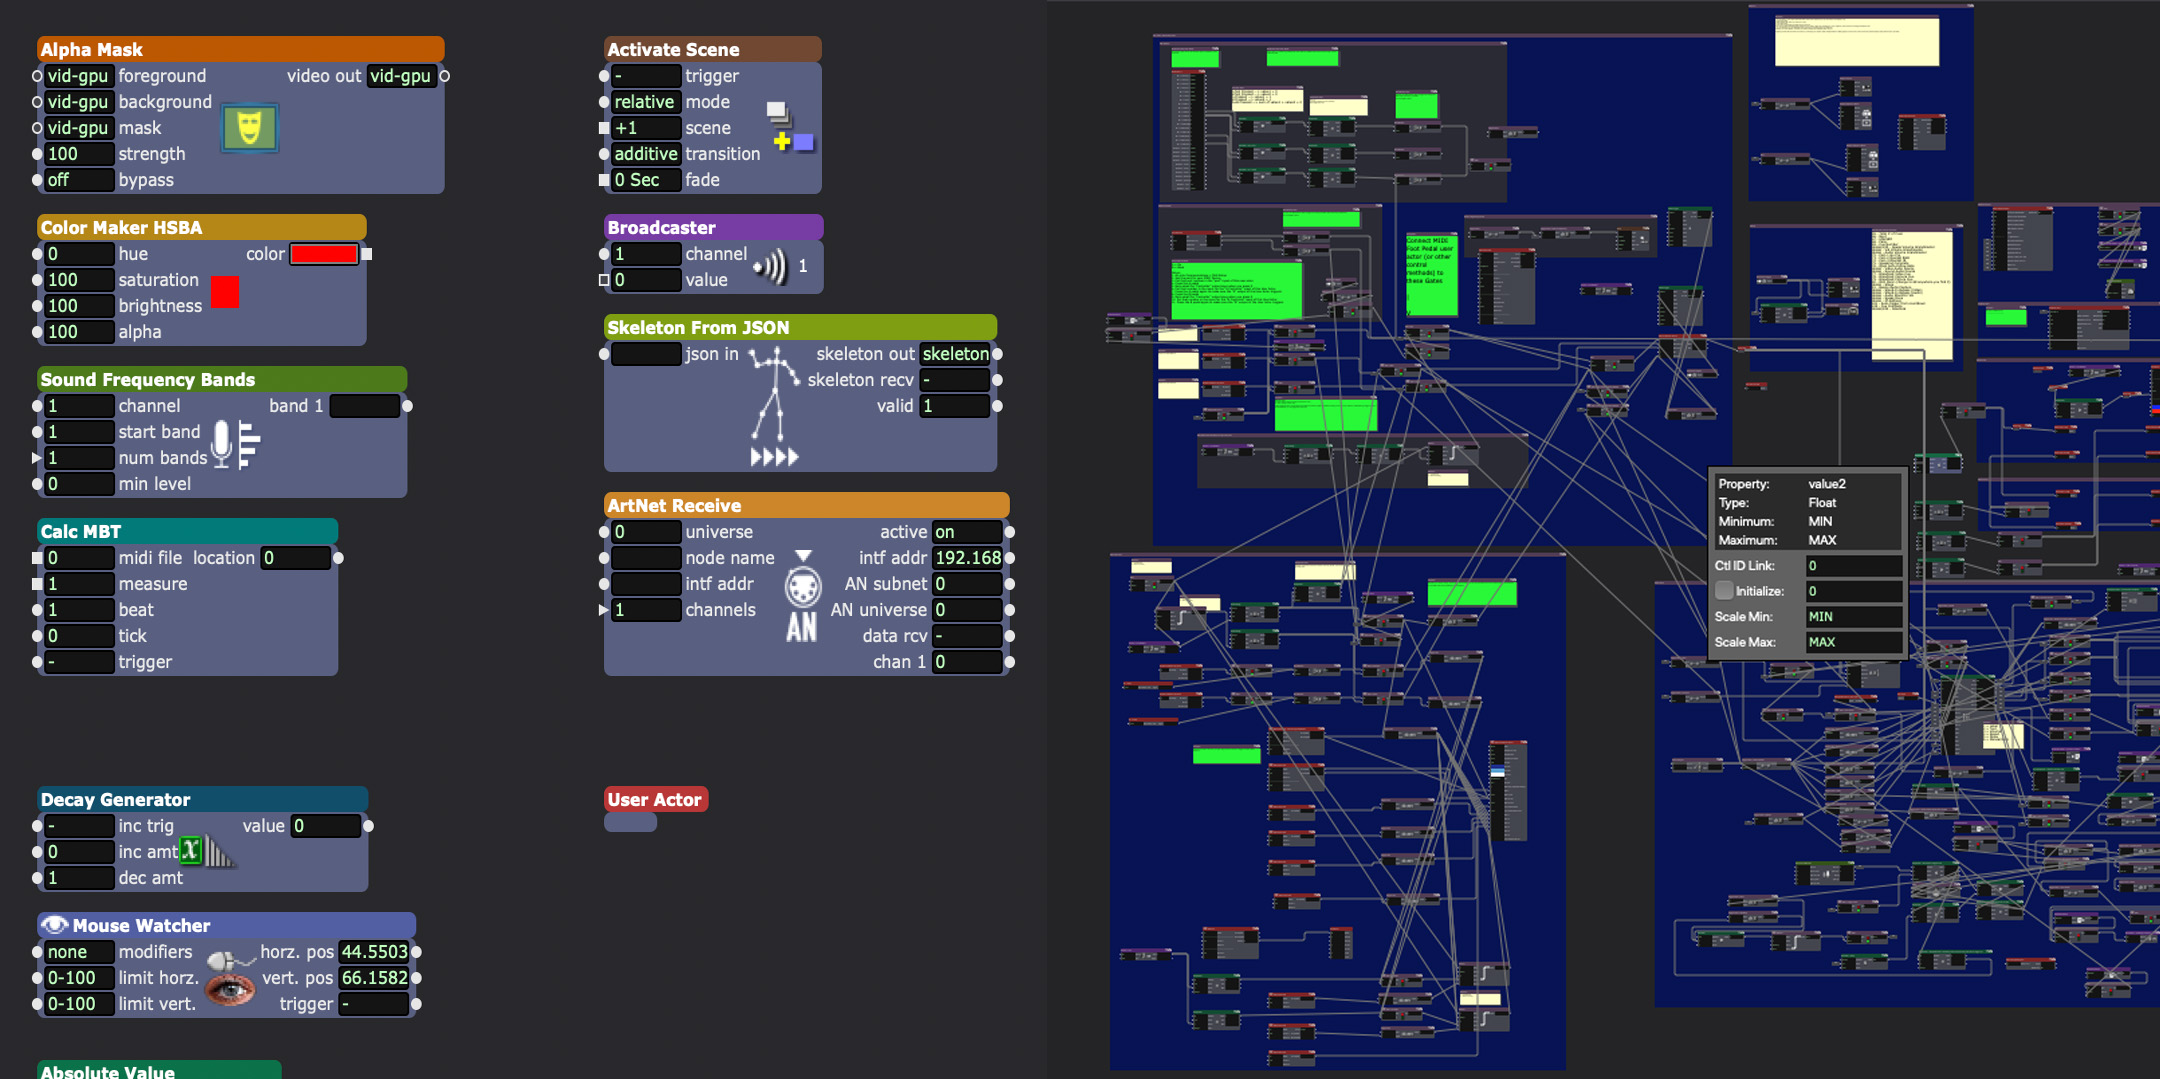Toggle the Alpha Mask bypass value

78,180
